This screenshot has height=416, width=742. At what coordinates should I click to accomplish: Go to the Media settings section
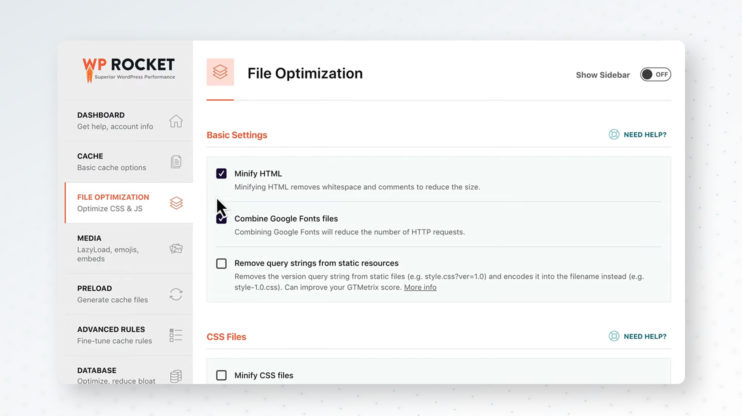(x=129, y=248)
